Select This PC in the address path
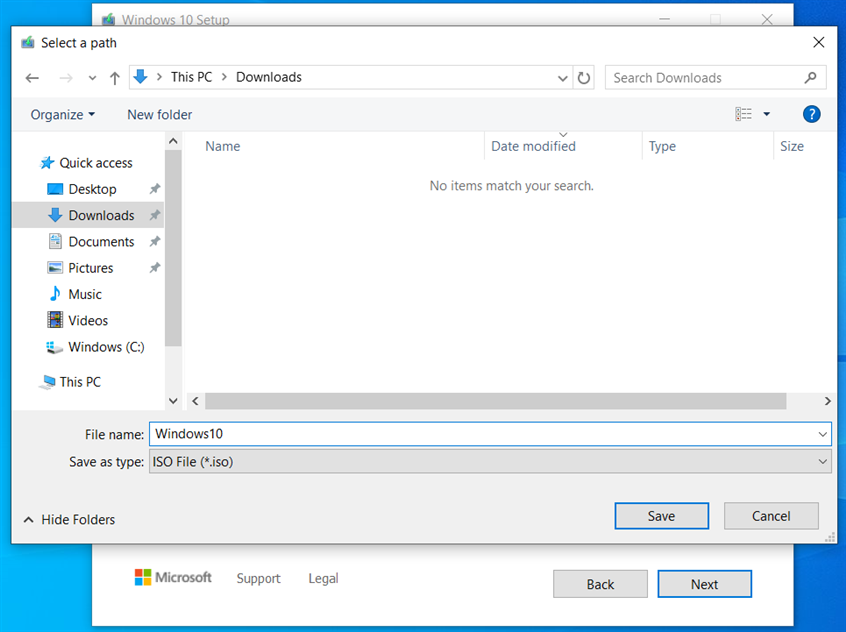846x632 pixels. (192, 77)
